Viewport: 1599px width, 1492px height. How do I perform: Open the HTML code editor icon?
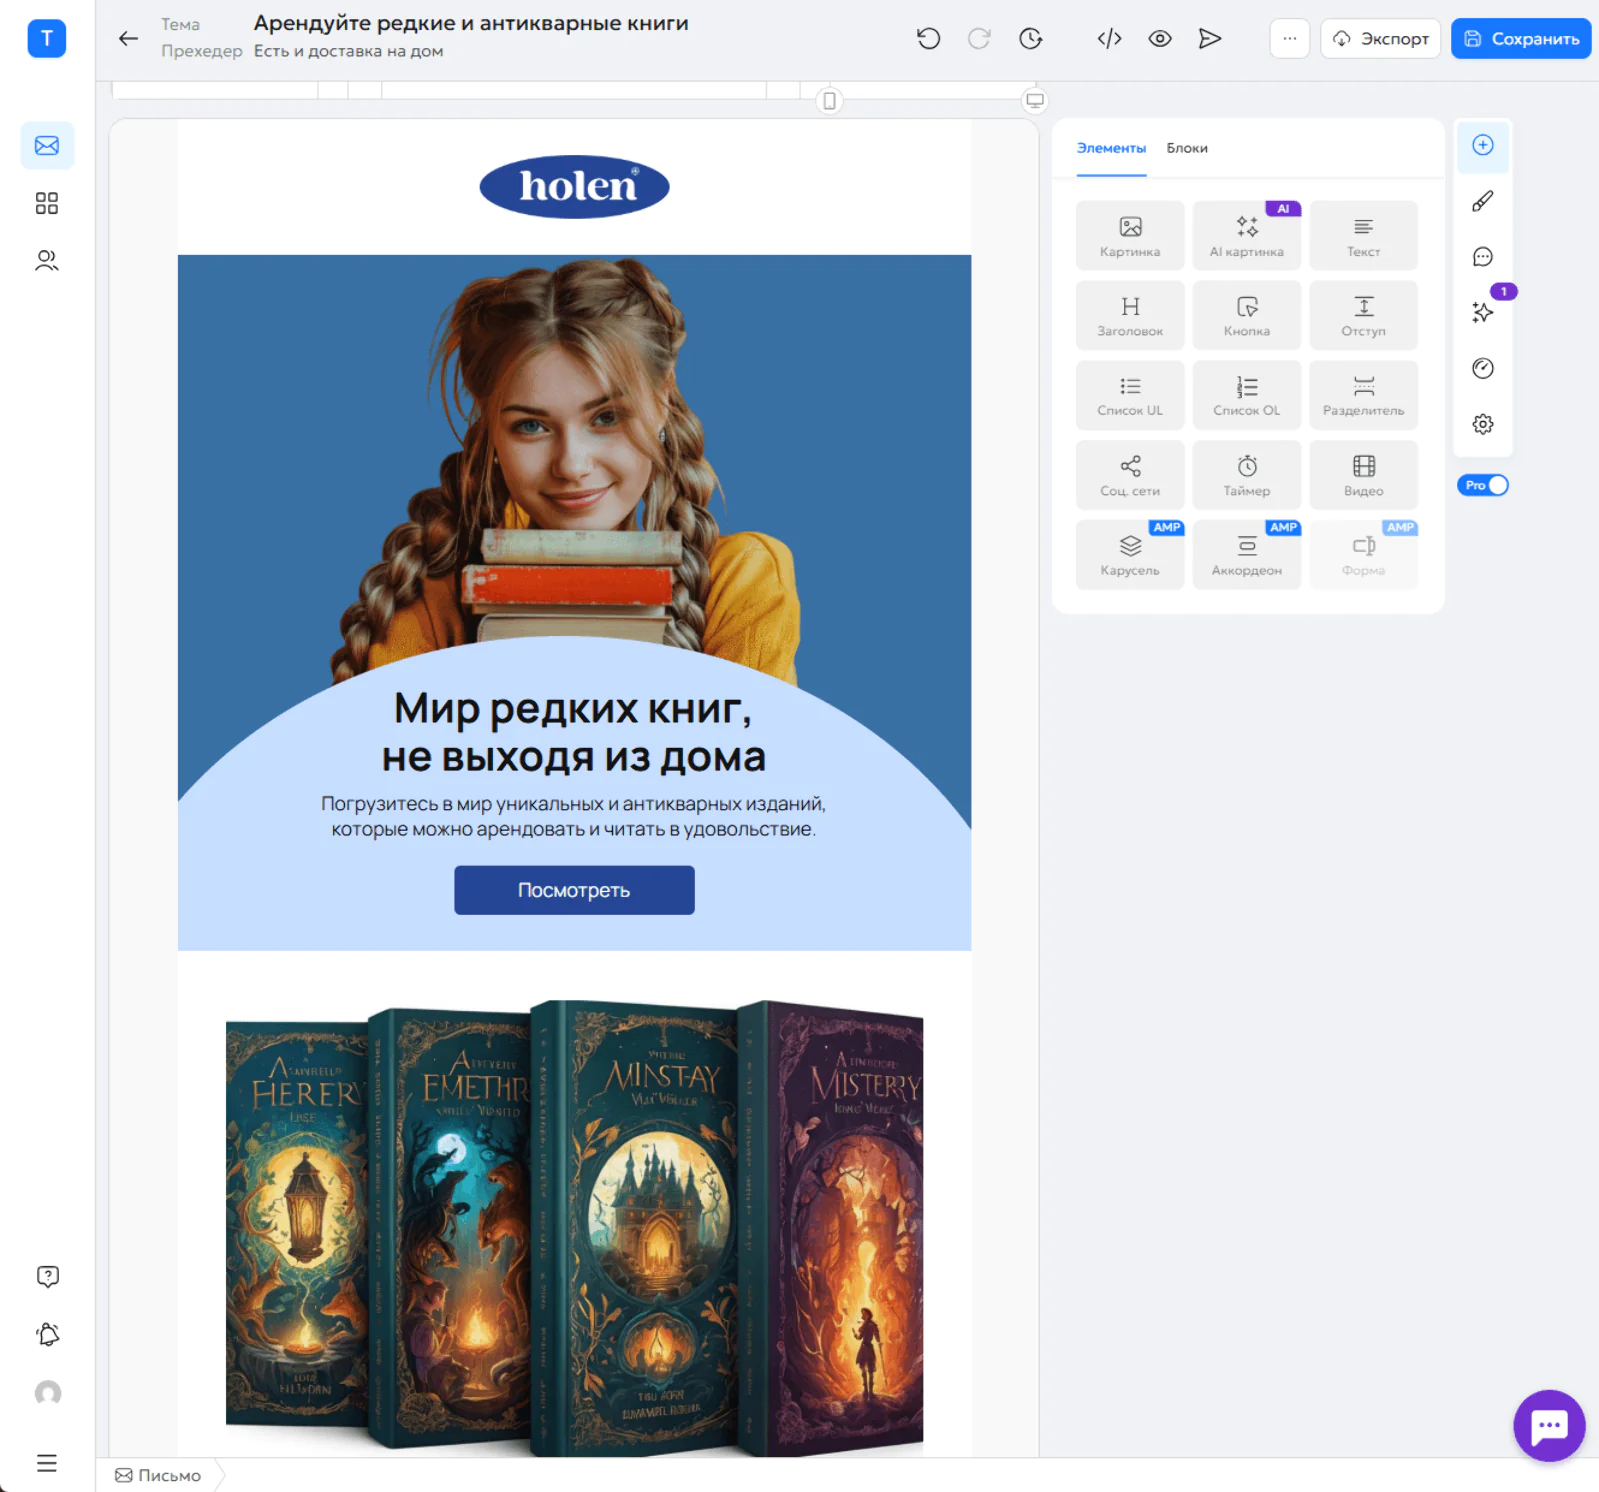click(x=1109, y=39)
